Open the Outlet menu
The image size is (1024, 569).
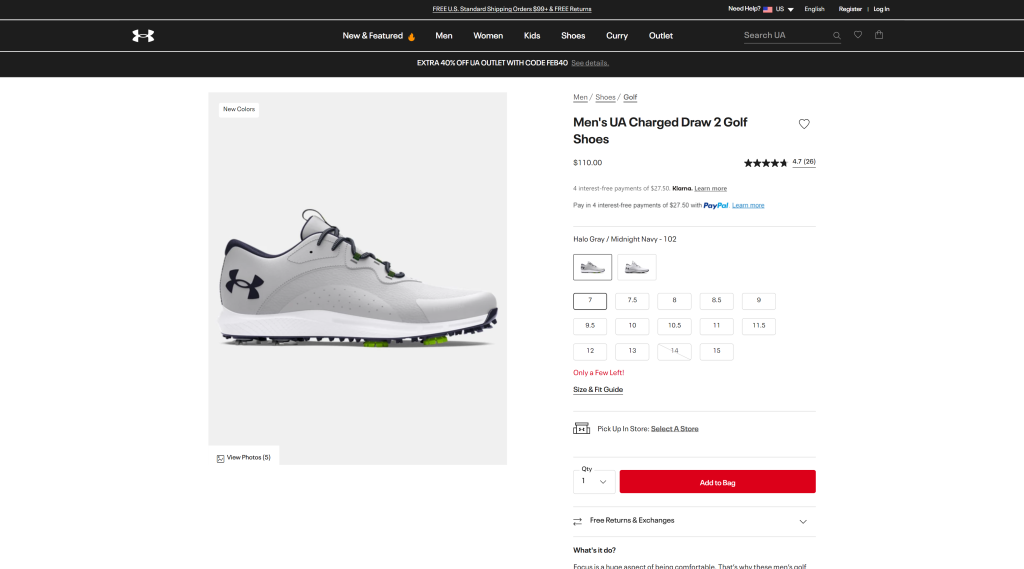(x=660, y=36)
